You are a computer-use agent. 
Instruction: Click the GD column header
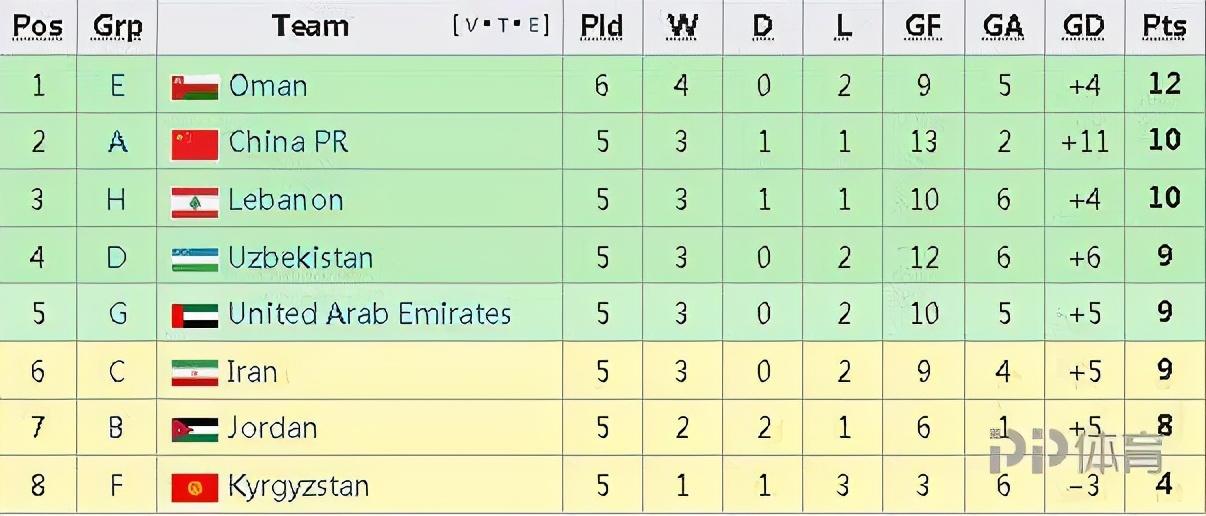pyautogui.click(x=1083, y=27)
